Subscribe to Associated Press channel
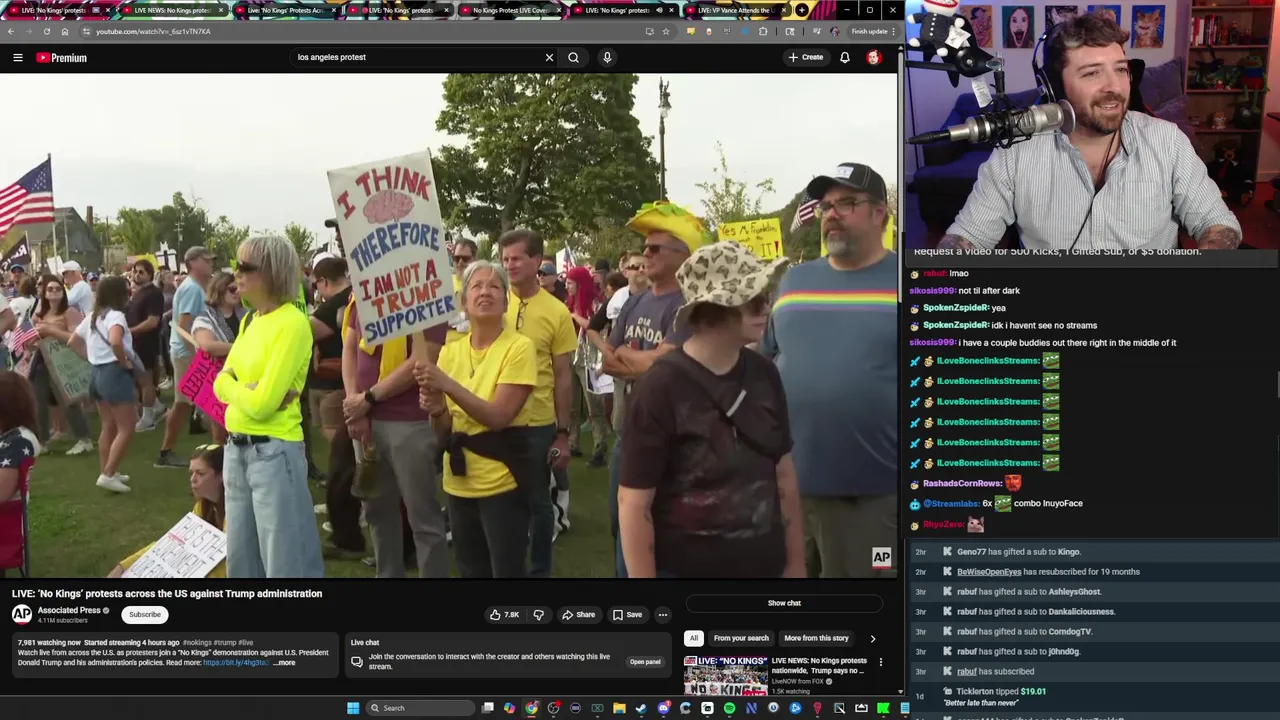The width and height of the screenshot is (1280, 720). coord(144,614)
